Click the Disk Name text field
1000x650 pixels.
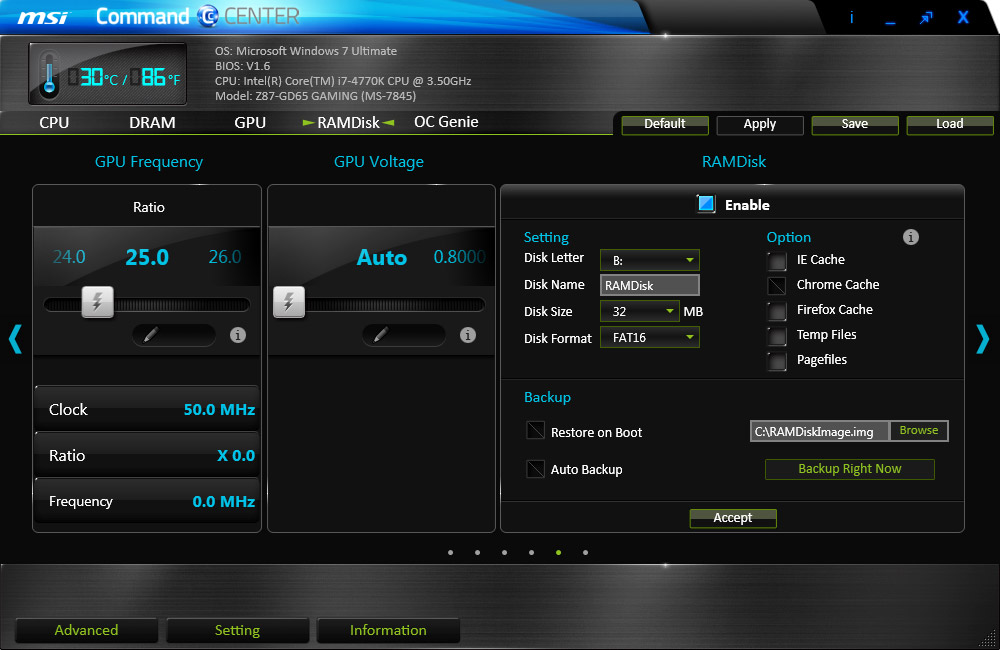[x=650, y=285]
